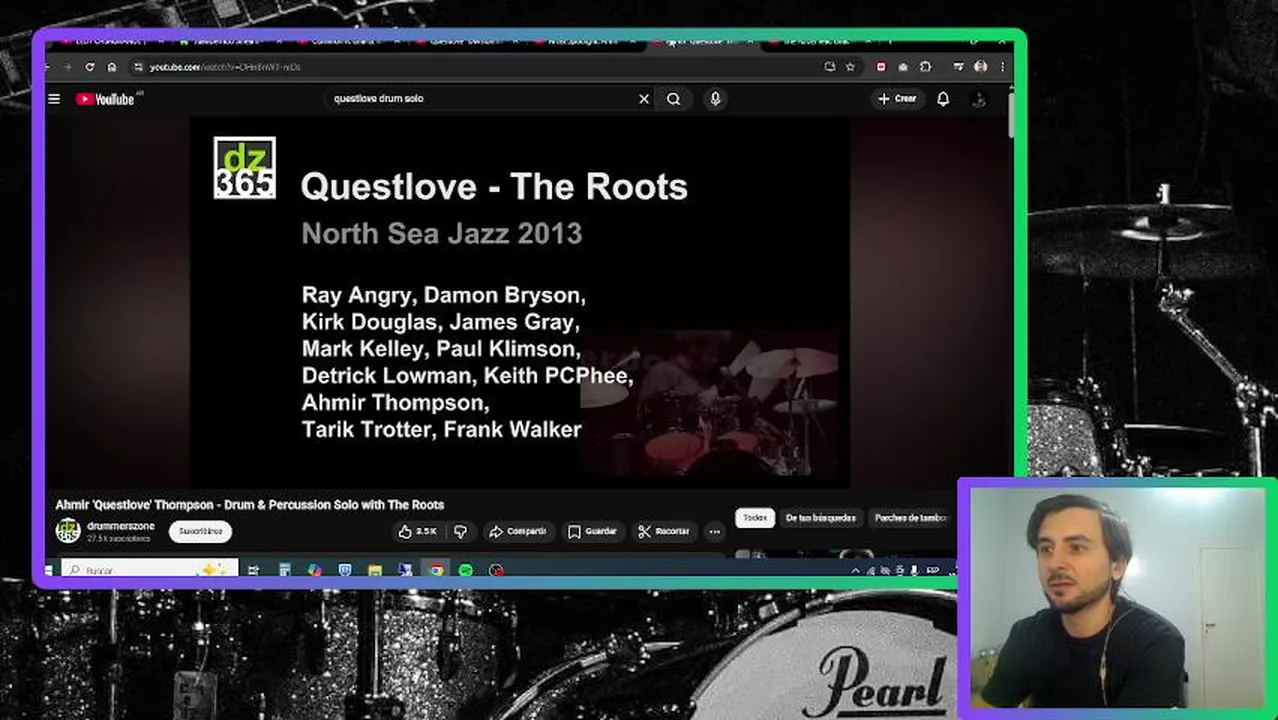Viewport: 1278px width, 720px height.
Task: Start voice search with the microphone icon
Action: coord(715,99)
